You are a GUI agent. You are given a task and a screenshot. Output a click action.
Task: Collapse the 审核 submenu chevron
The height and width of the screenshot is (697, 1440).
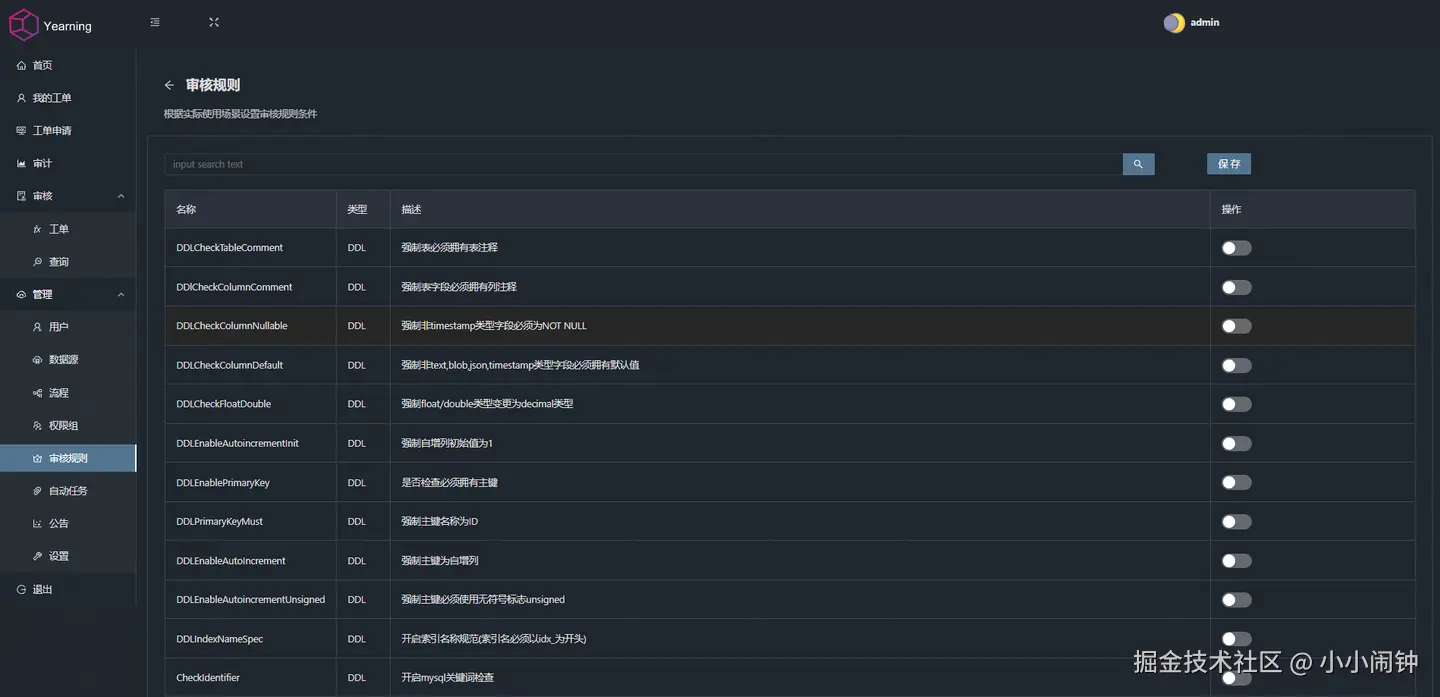pyautogui.click(x=121, y=196)
